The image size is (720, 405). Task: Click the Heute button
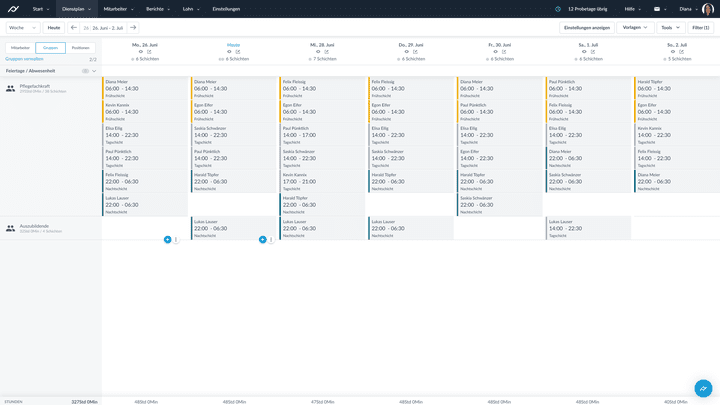pyautogui.click(x=54, y=28)
